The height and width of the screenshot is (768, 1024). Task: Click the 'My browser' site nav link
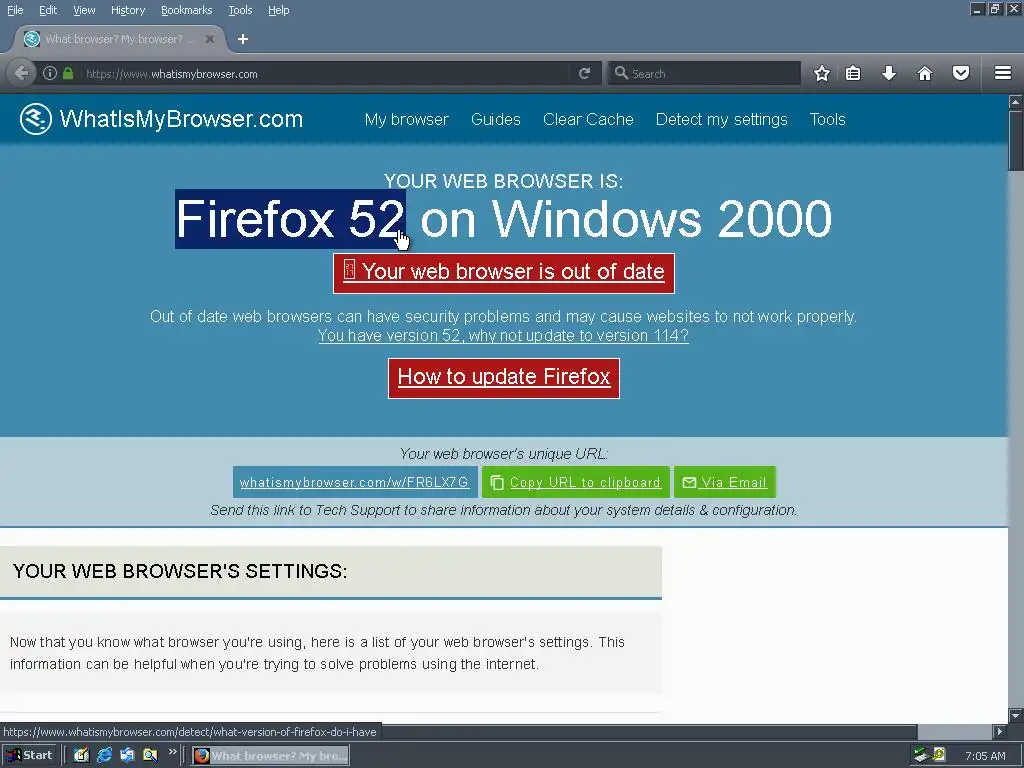406,120
